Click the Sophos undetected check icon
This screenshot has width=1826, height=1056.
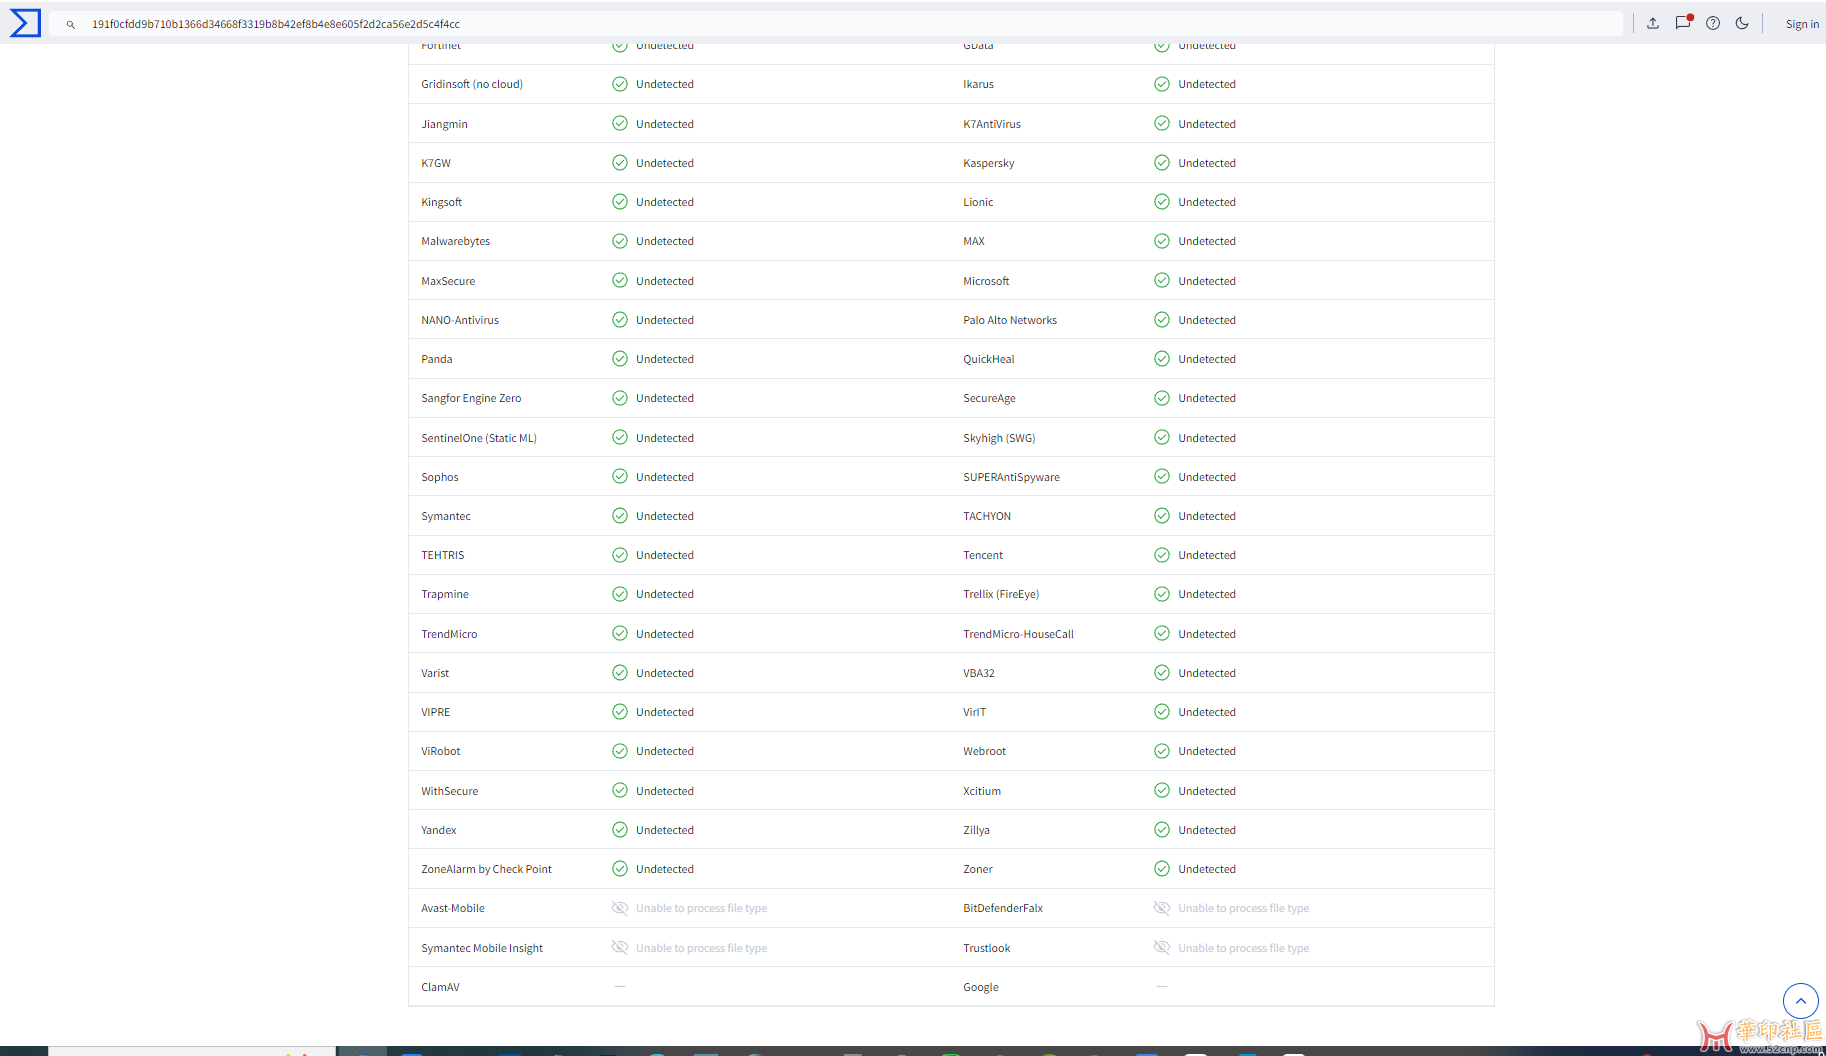[x=620, y=476]
